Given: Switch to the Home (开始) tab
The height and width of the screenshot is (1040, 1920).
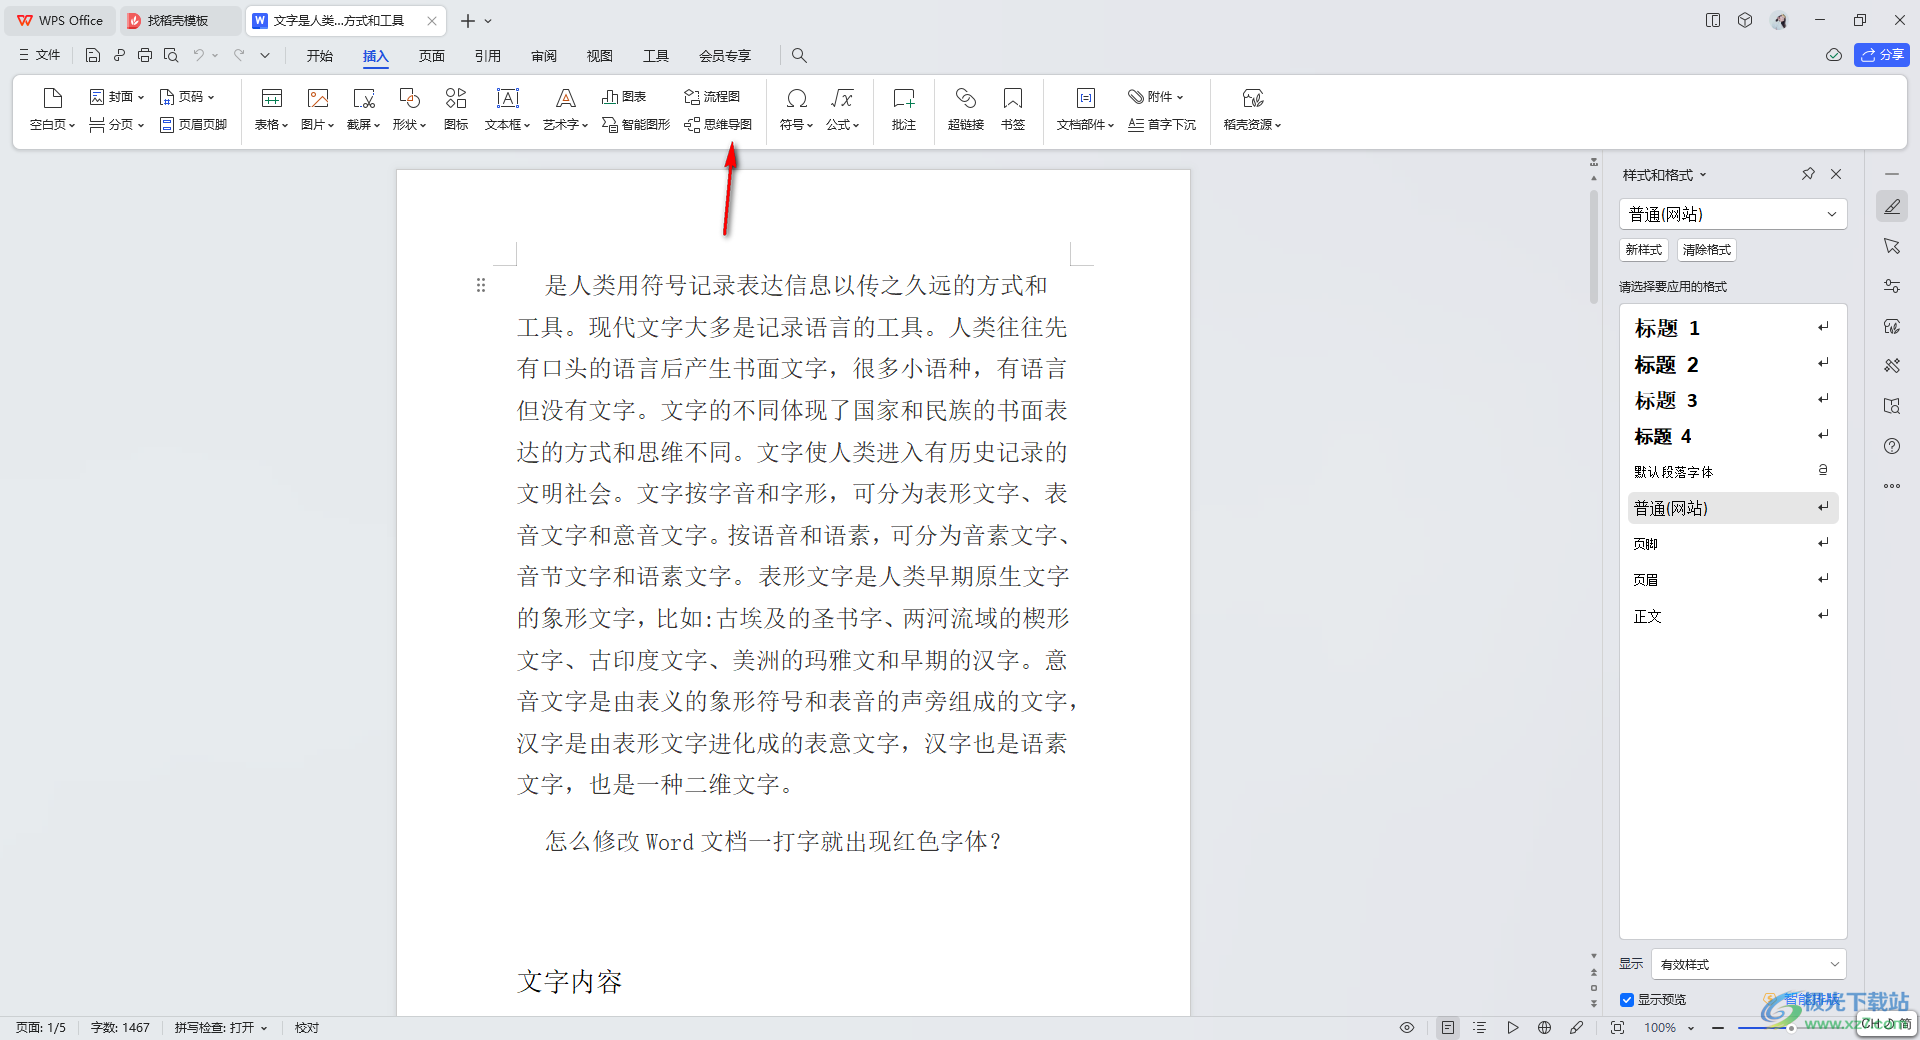Looking at the screenshot, I should point(320,56).
